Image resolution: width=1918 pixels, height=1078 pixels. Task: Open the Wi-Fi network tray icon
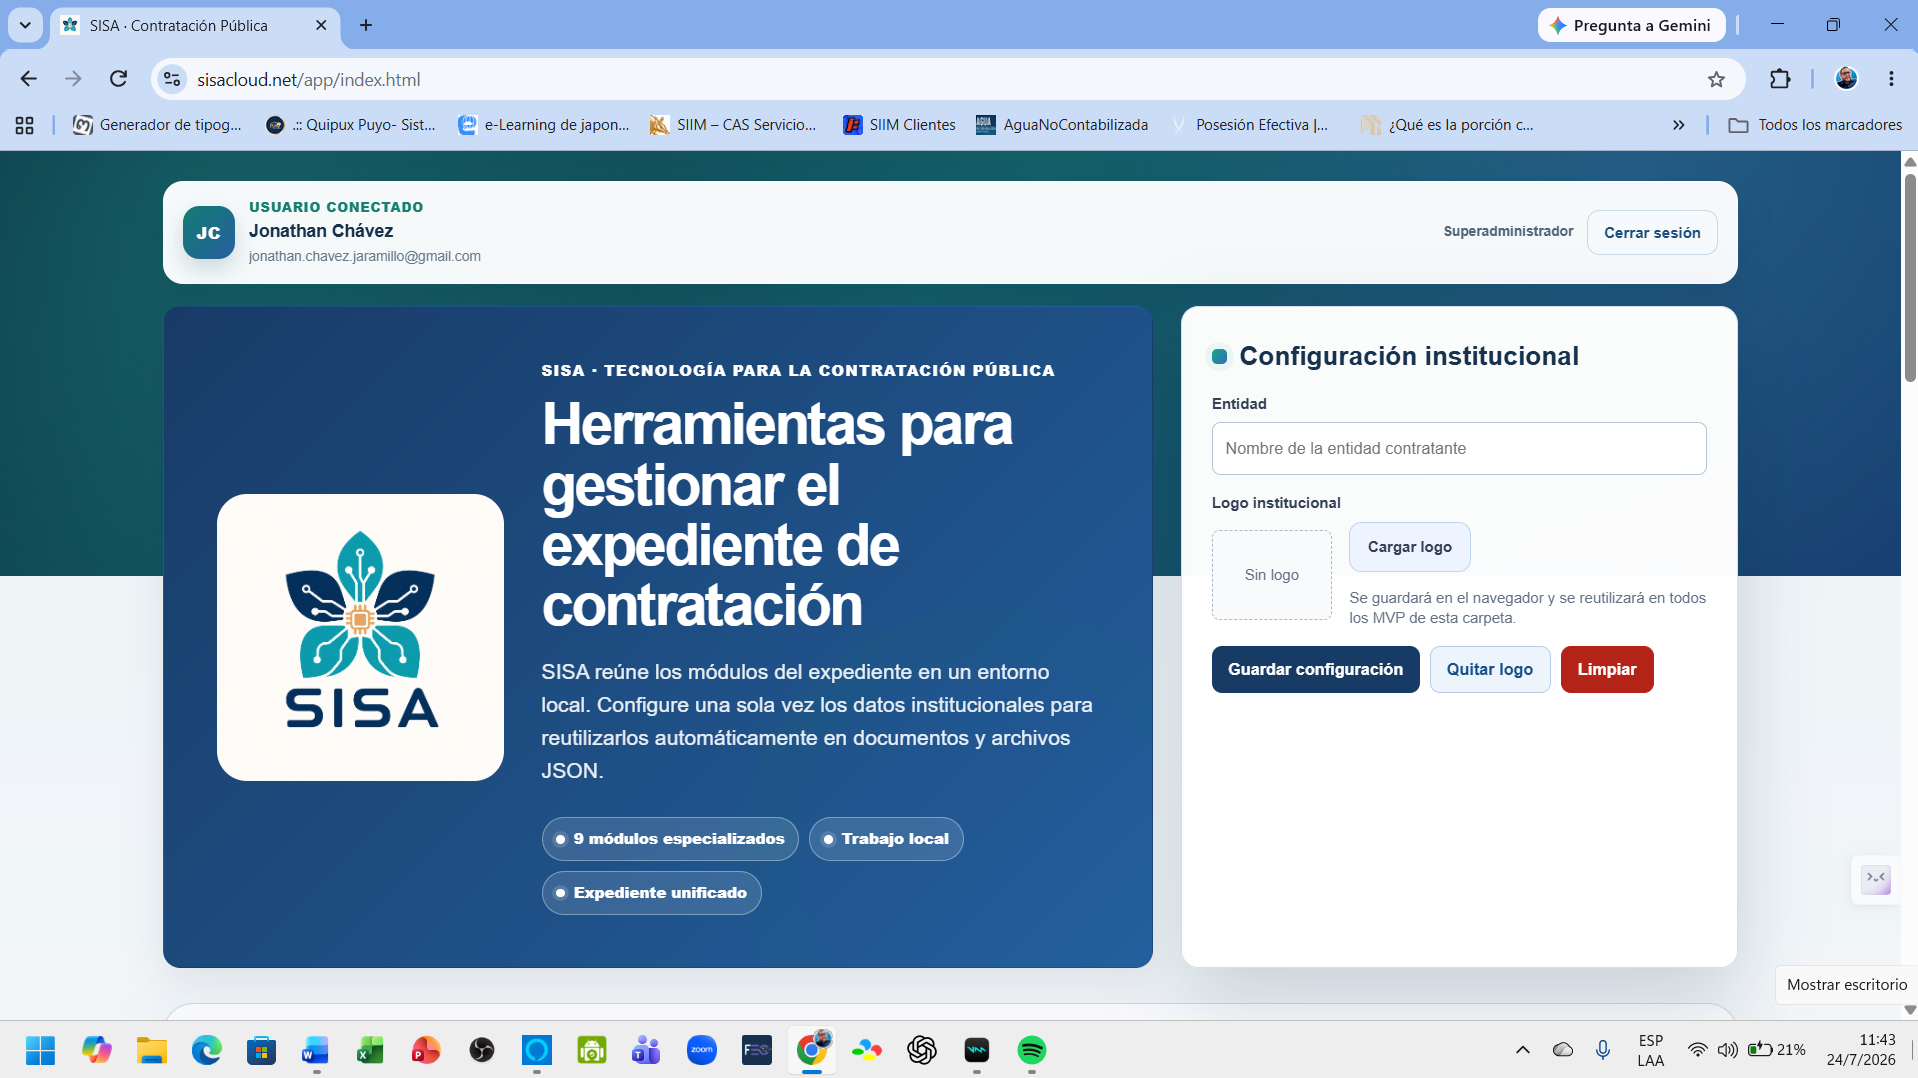(1697, 1050)
